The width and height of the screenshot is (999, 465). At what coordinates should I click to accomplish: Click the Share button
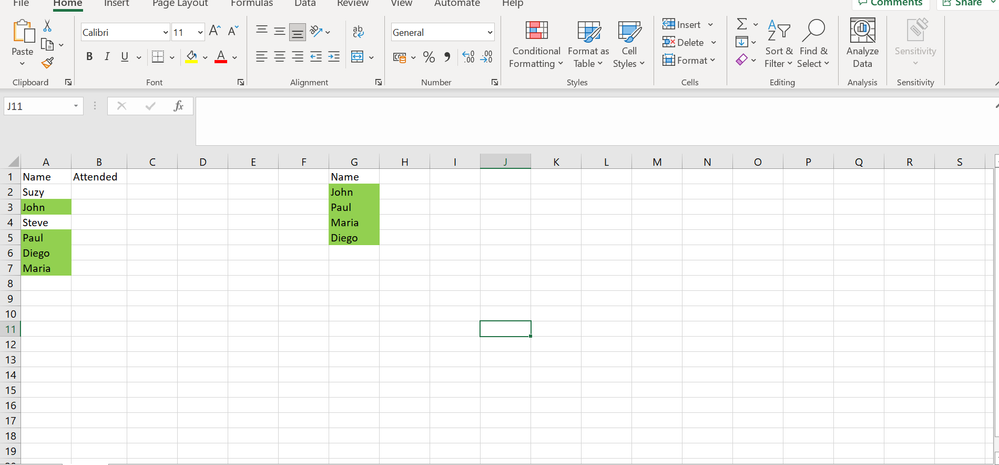click(x=966, y=3)
